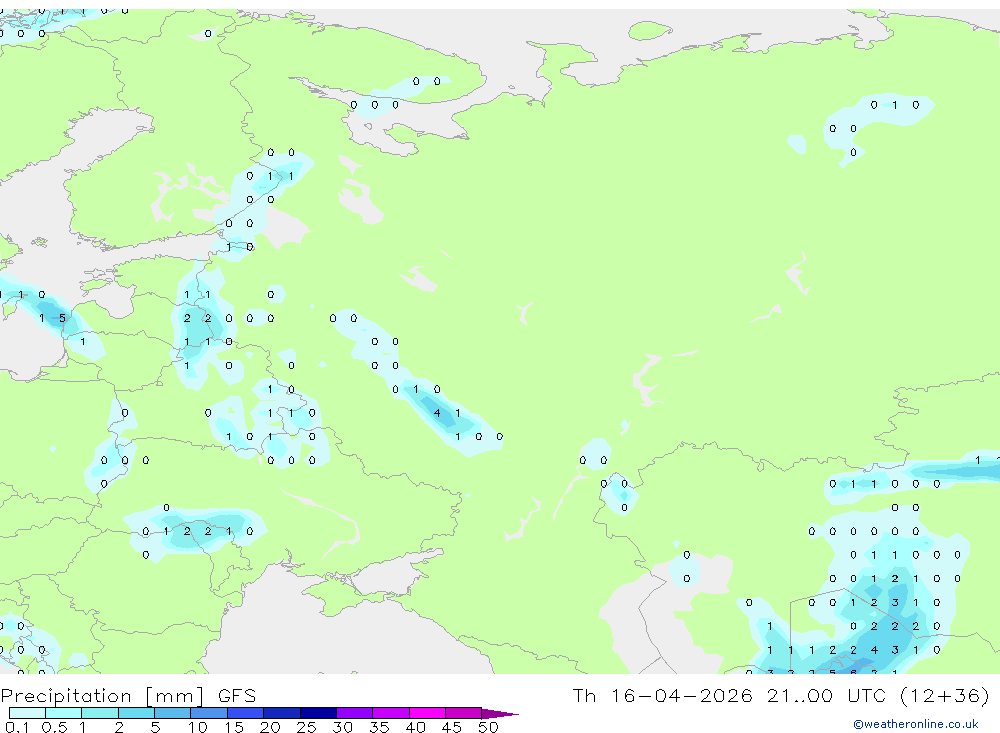Image resolution: width=1000 pixels, height=733 pixels.
Task: Select the "30" legend scale label
Action: pos(342,727)
